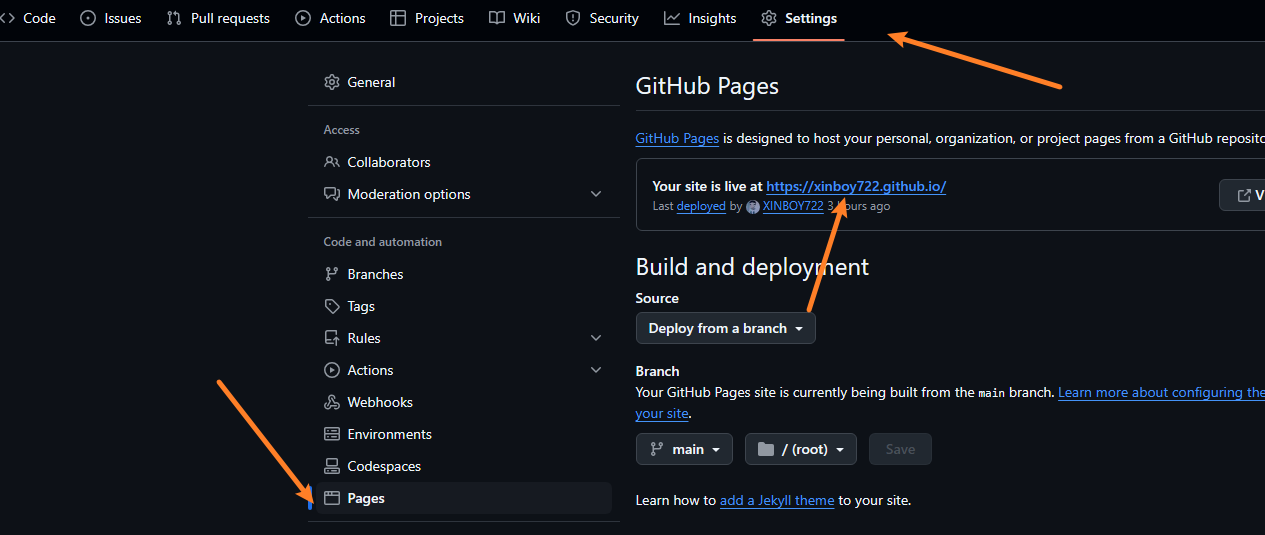Open the Wiki tab
Viewport: 1265px width, 535px height.
(515, 18)
